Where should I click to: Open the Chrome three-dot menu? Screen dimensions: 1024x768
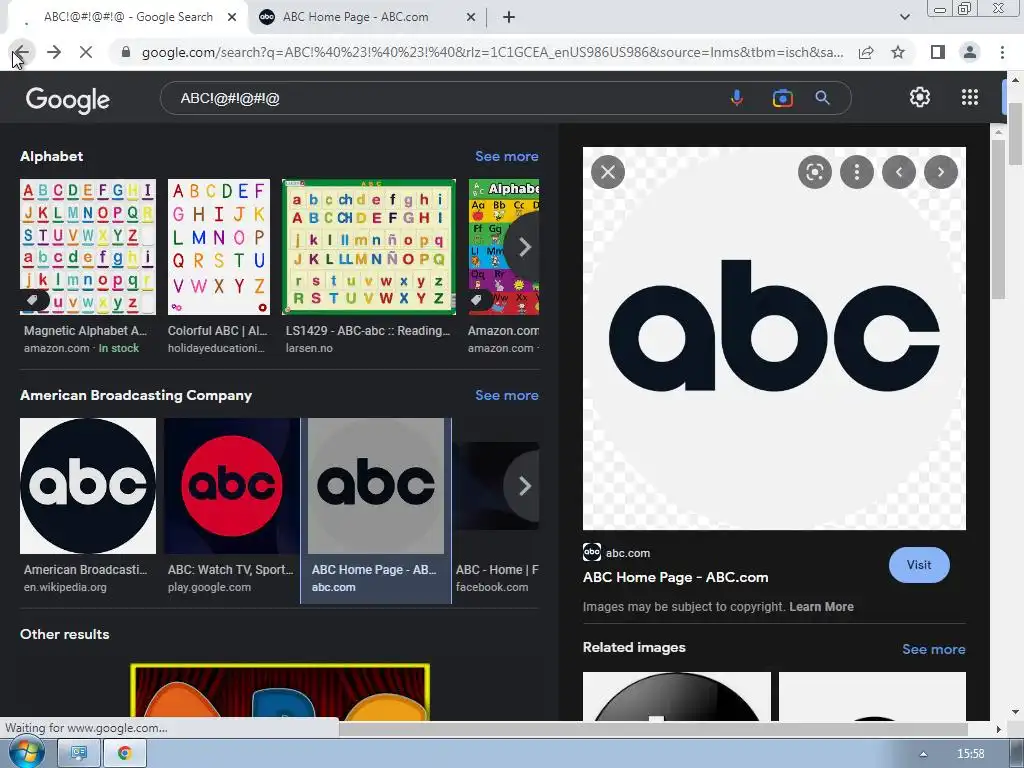1002,52
